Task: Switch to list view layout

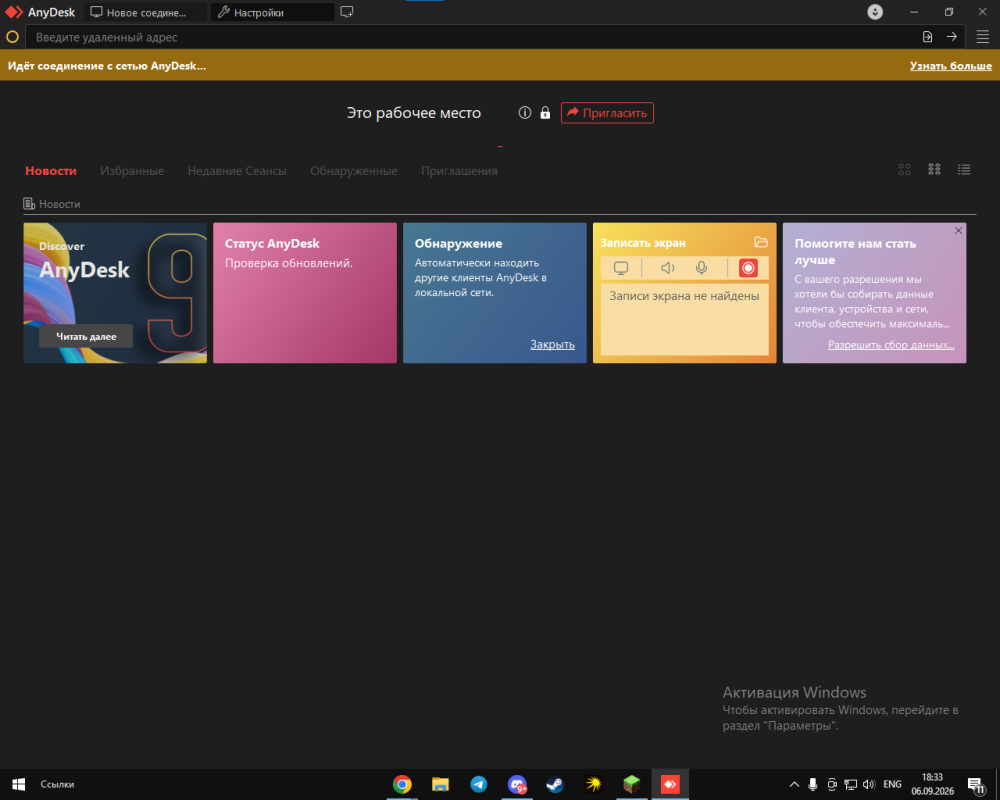Action: (964, 170)
